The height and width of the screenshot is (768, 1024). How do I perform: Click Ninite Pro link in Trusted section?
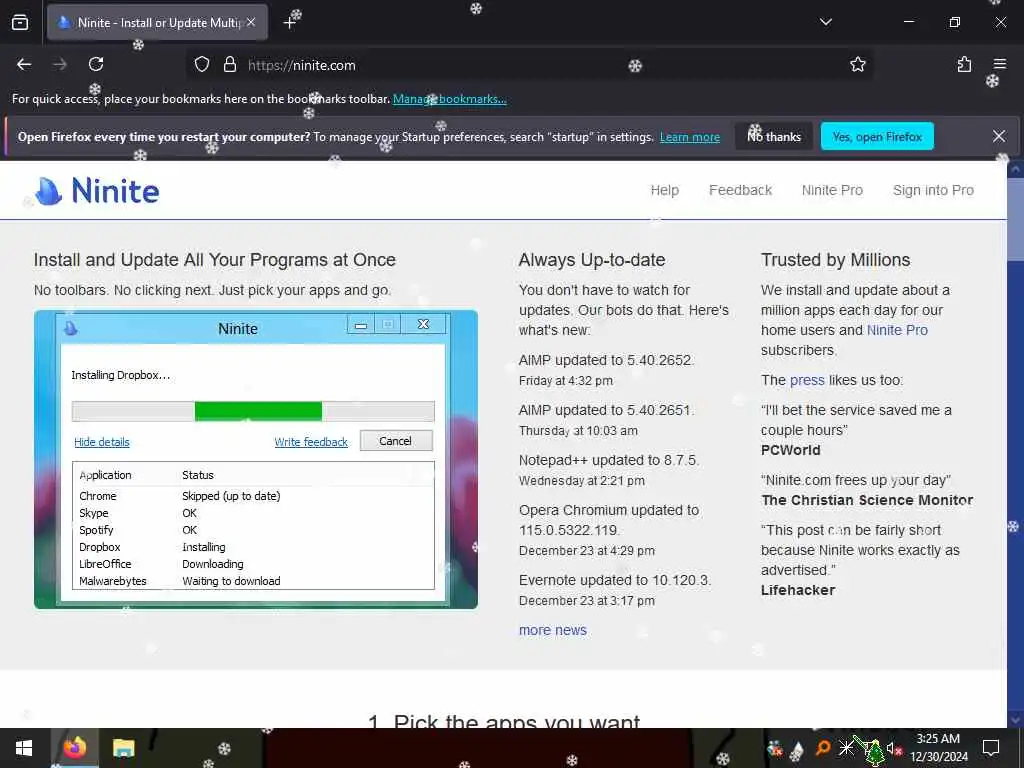[x=897, y=330]
